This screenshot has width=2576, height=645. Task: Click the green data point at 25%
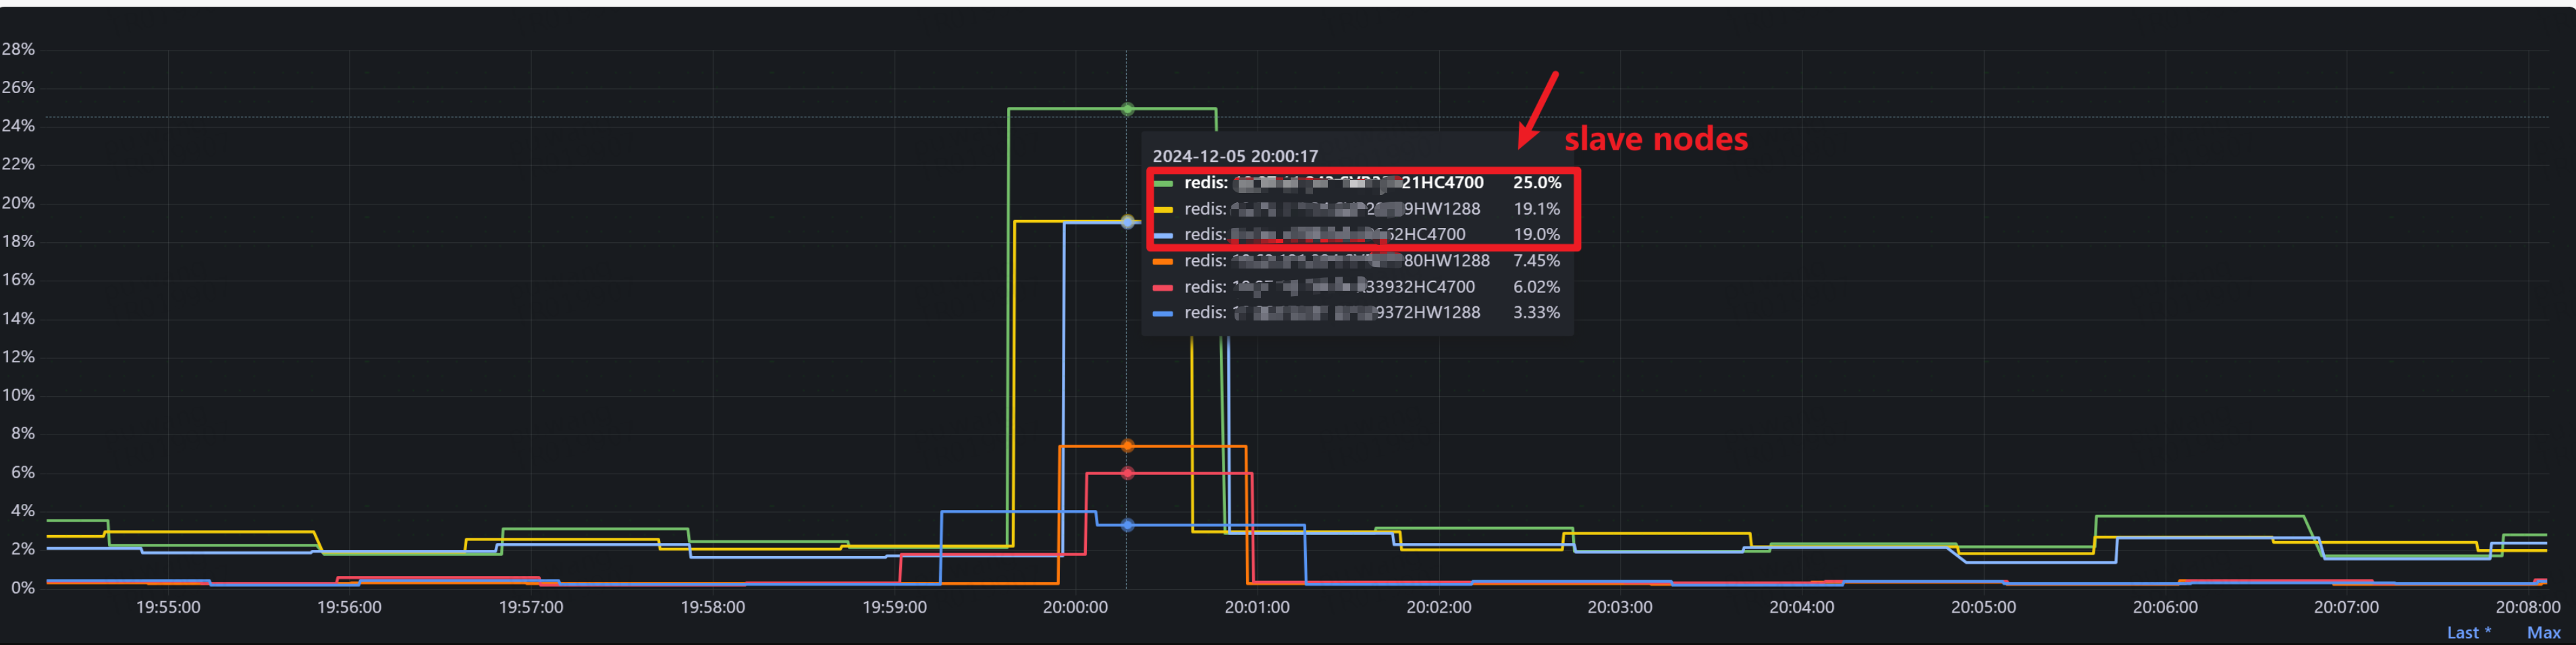tap(1127, 109)
